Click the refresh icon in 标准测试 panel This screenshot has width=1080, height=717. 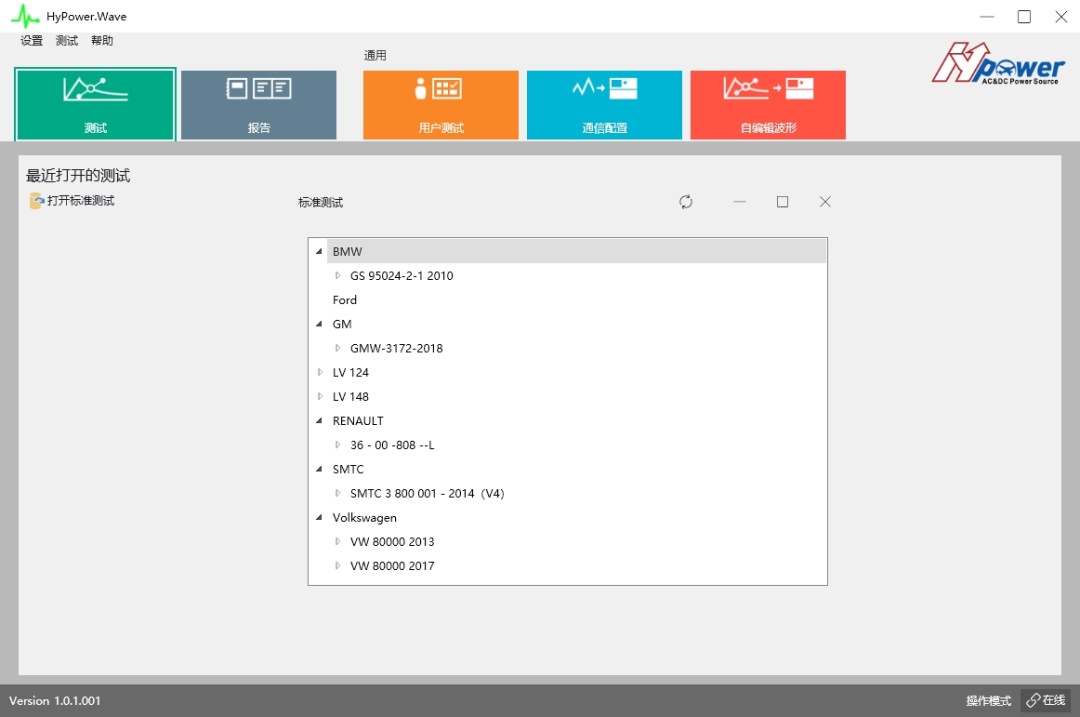tap(686, 202)
